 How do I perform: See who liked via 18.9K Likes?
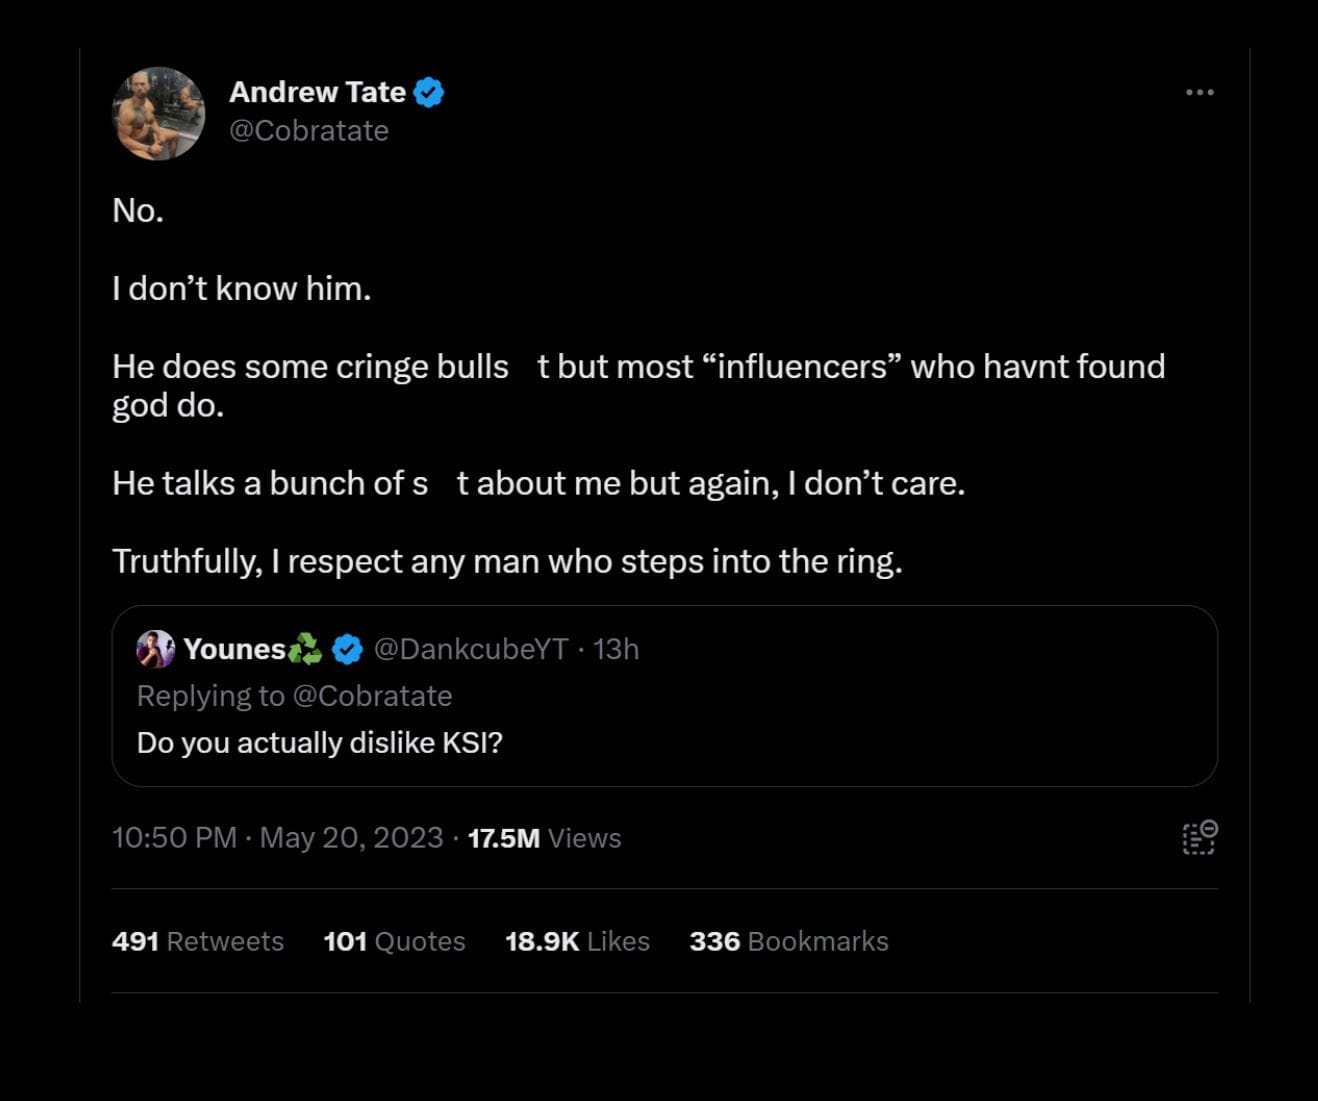point(577,940)
